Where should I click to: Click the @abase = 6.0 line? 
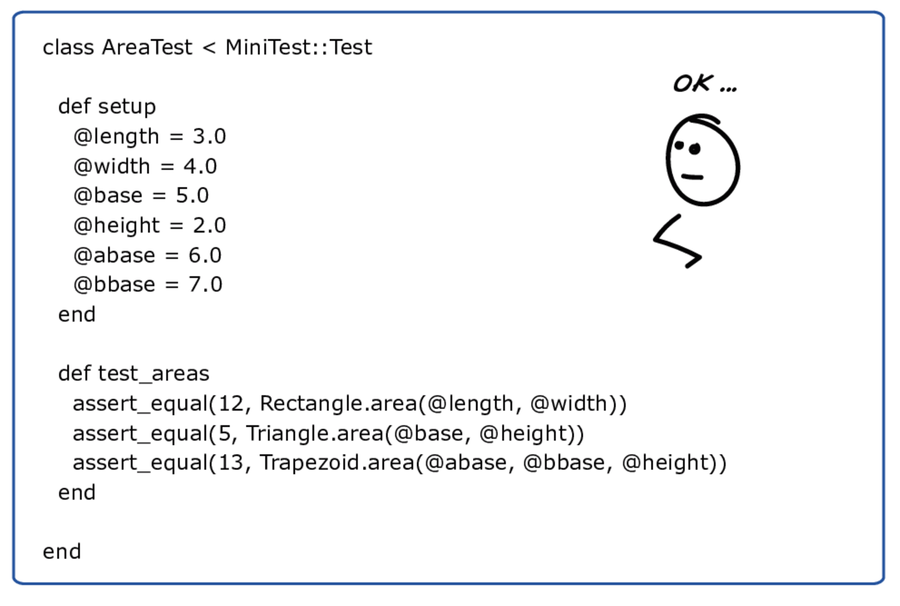pos(147,255)
